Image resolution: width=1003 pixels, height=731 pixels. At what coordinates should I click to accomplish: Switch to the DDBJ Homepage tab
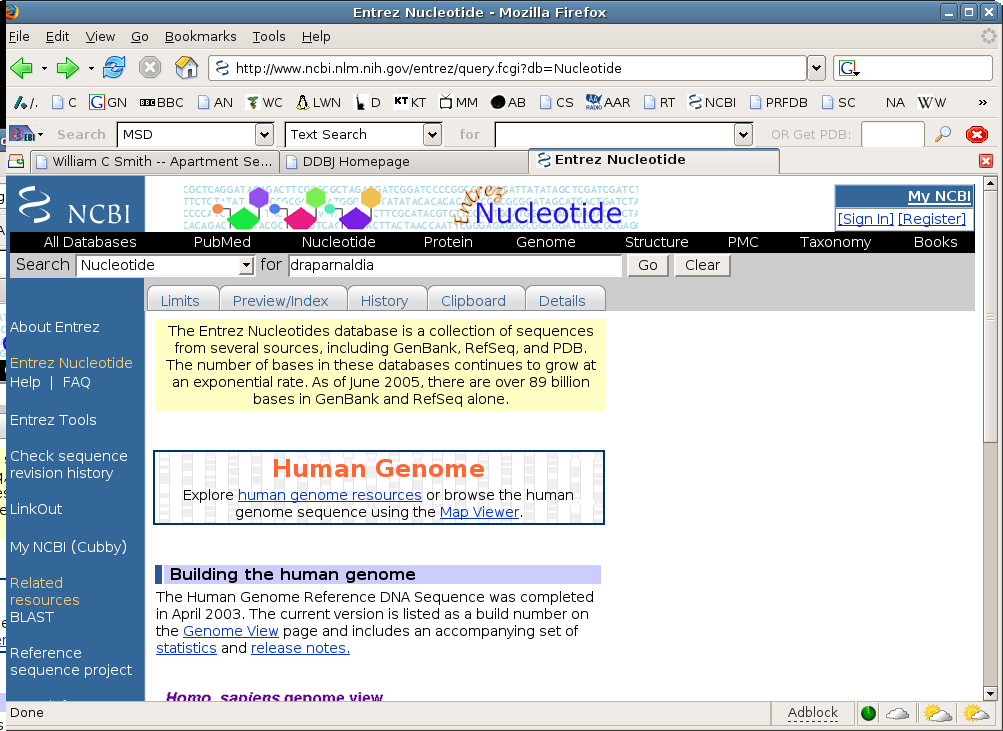[x=403, y=161]
